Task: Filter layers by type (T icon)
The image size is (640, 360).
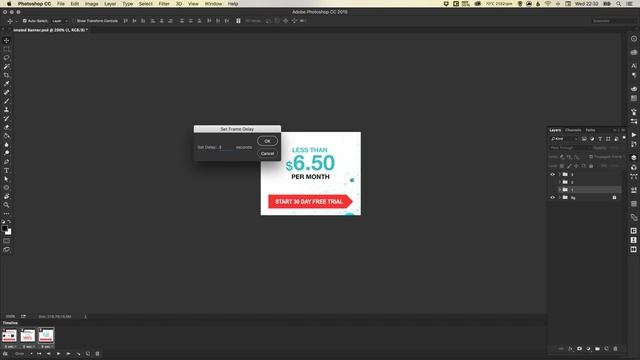Action: coord(600,139)
